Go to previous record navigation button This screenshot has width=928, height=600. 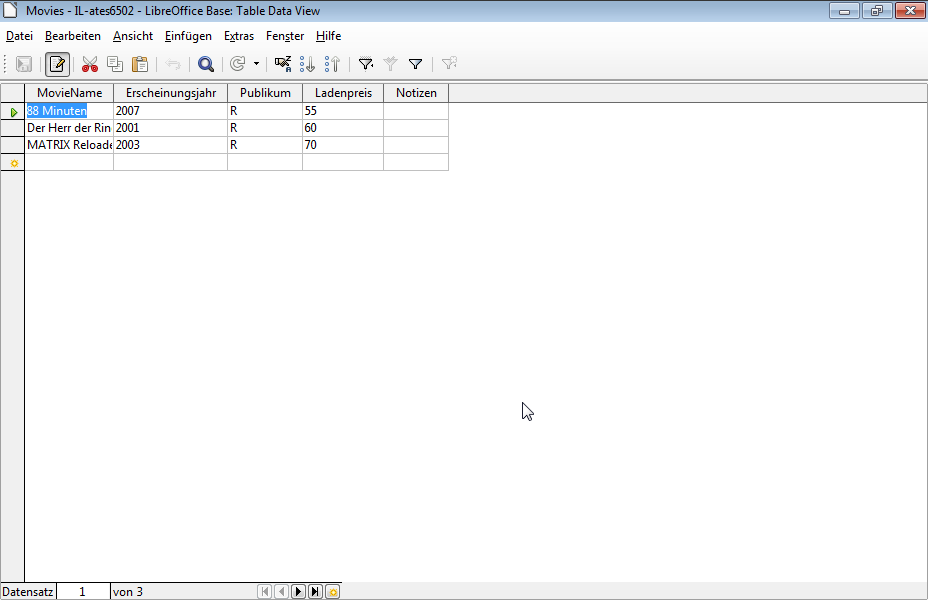pos(282,592)
